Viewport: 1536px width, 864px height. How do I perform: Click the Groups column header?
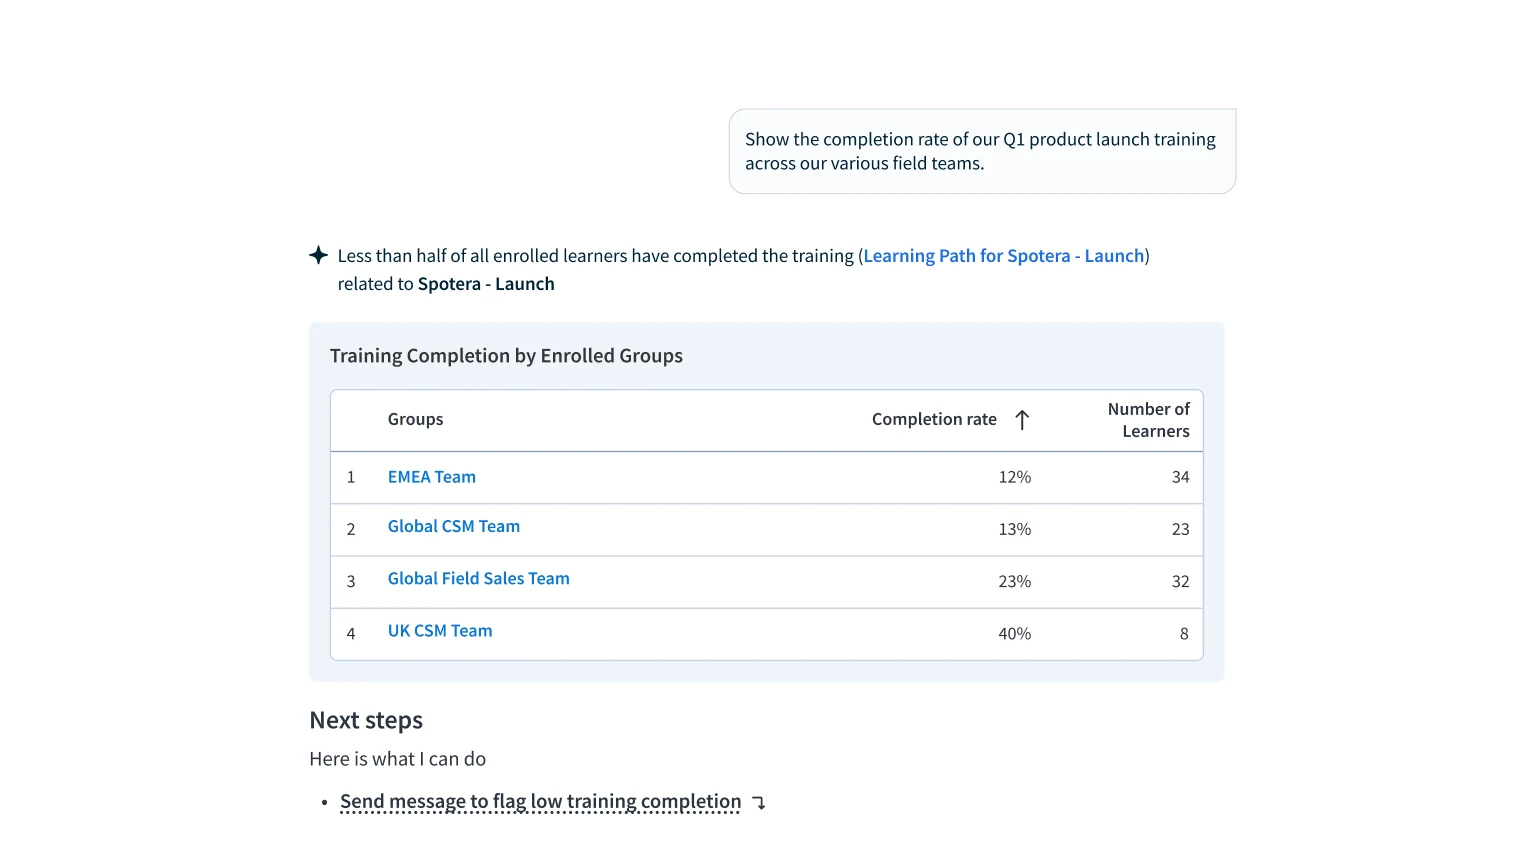[x=415, y=419]
